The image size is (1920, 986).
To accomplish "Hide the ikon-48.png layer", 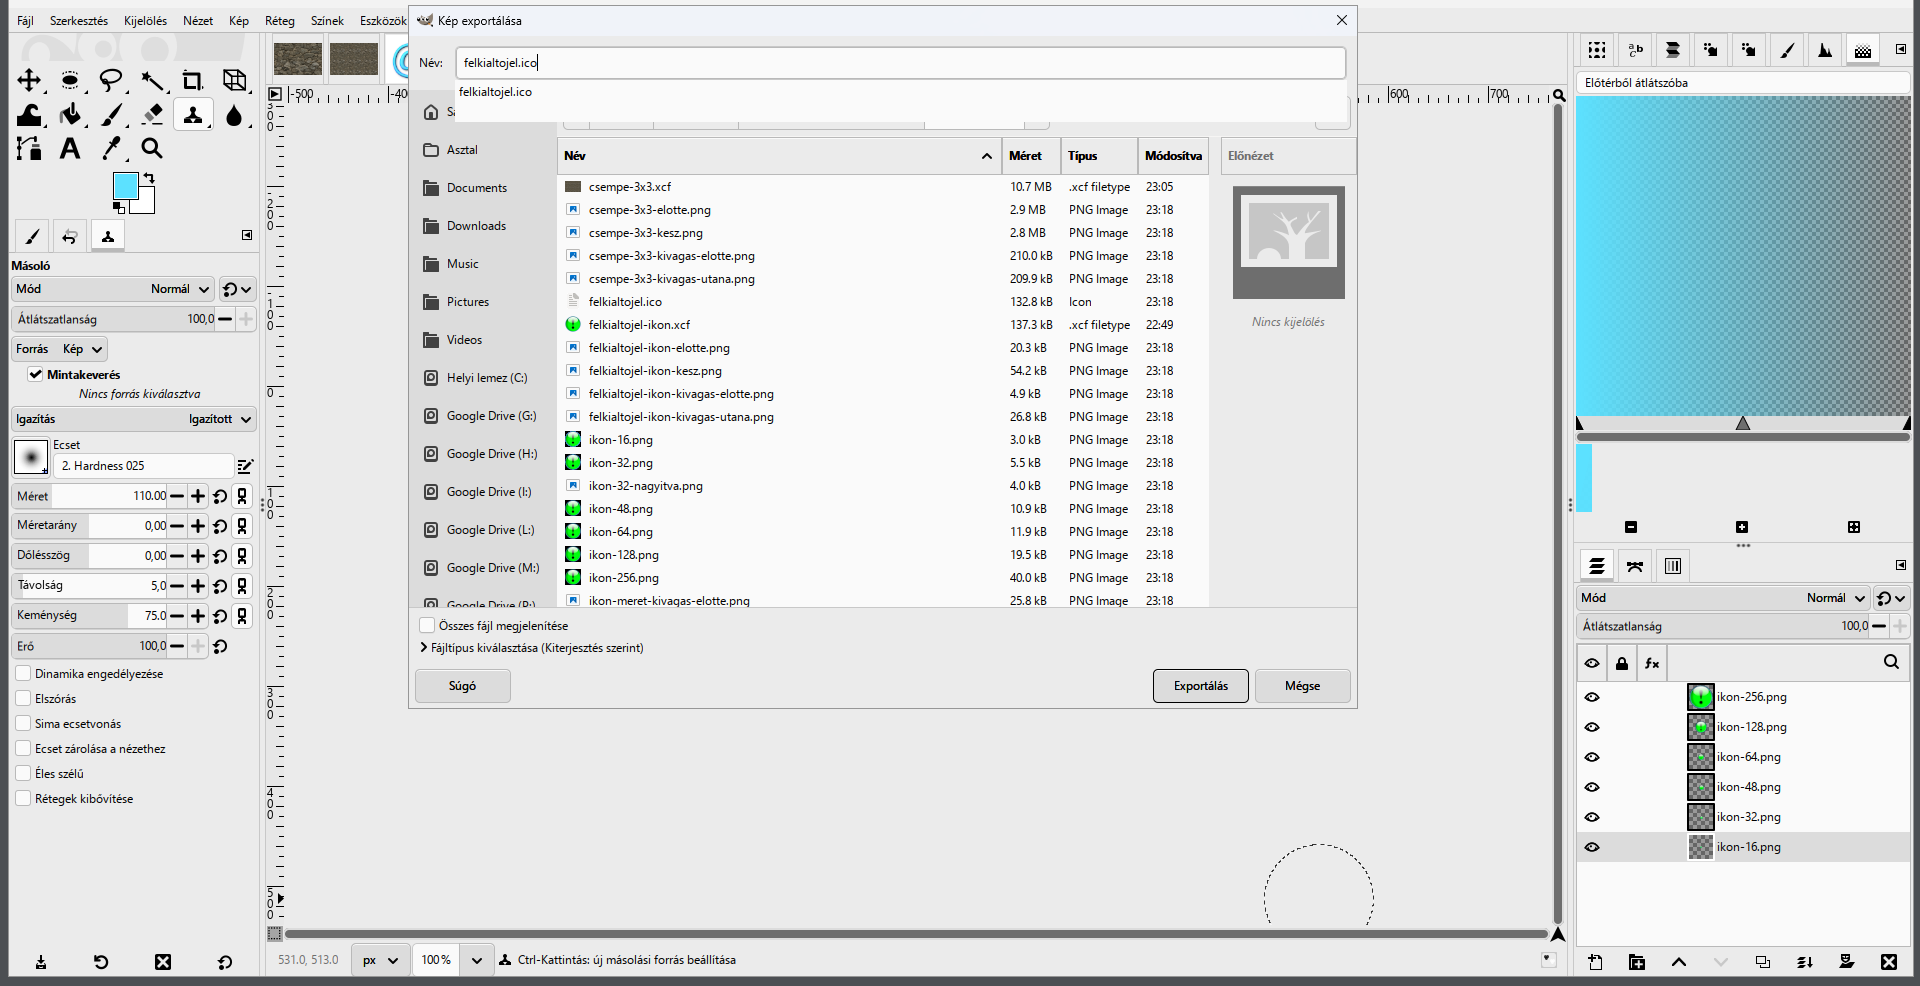I will (1592, 787).
